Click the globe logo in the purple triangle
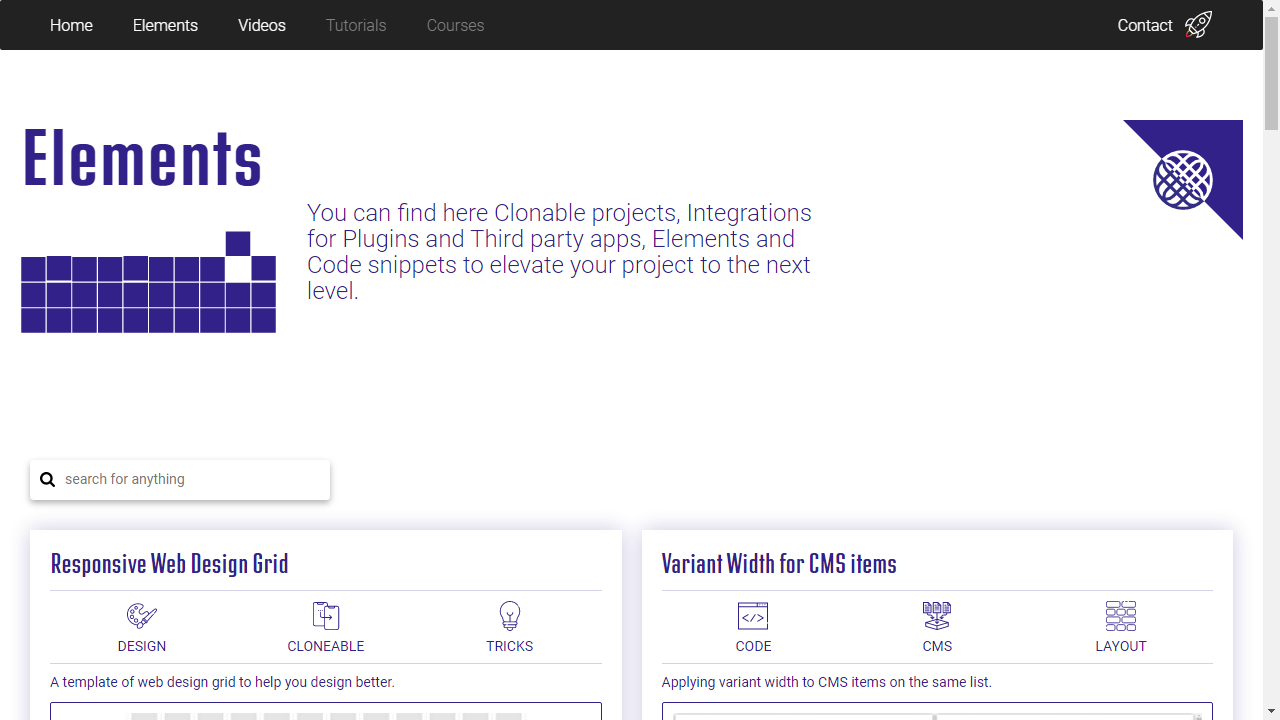1280x720 pixels. (1183, 180)
